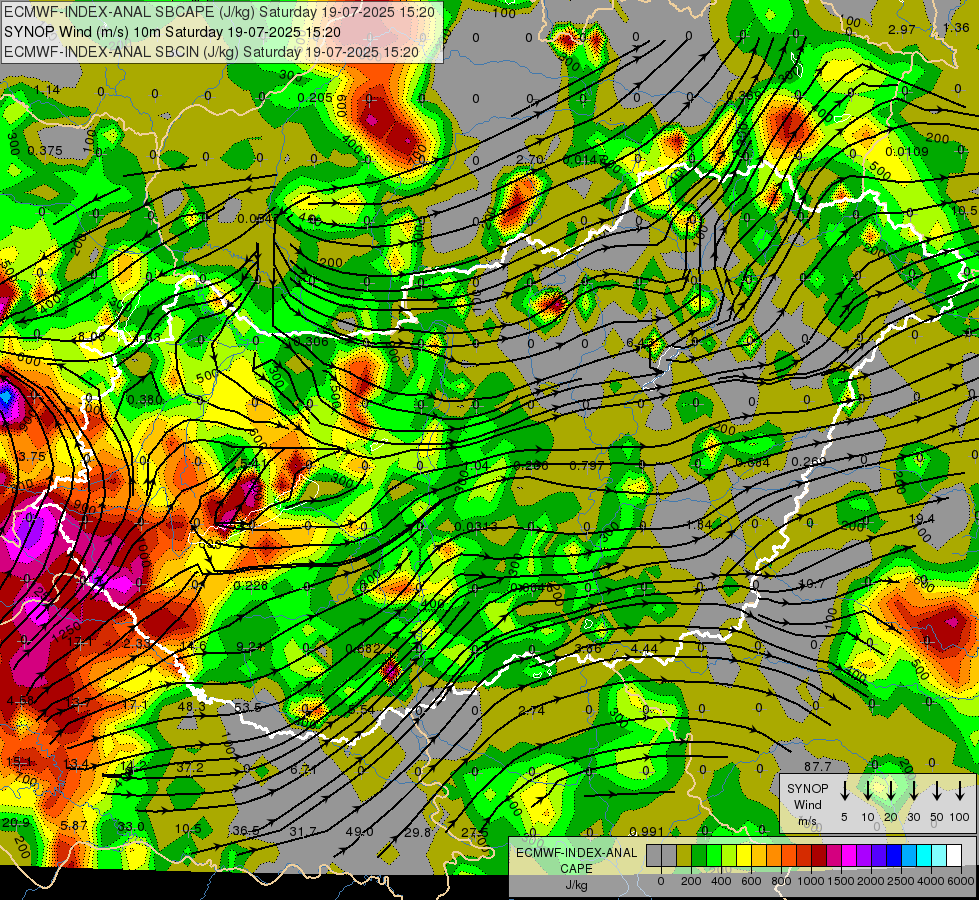Screen dimensions: 979x900
Task: Click the 20.9 value on the map
Action: click(16, 823)
